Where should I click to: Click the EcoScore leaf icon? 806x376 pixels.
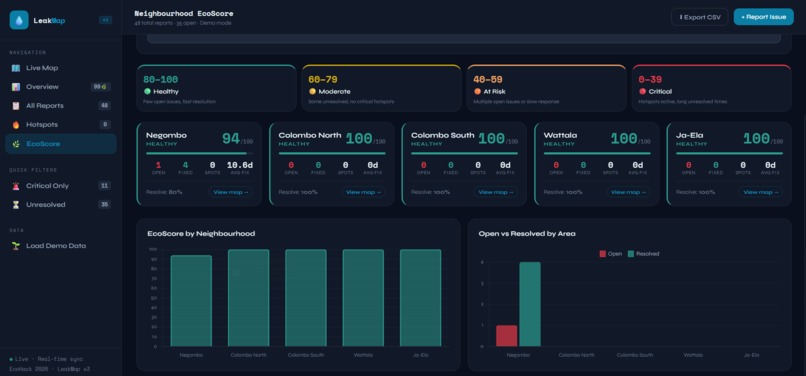click(x=16, y=144)
